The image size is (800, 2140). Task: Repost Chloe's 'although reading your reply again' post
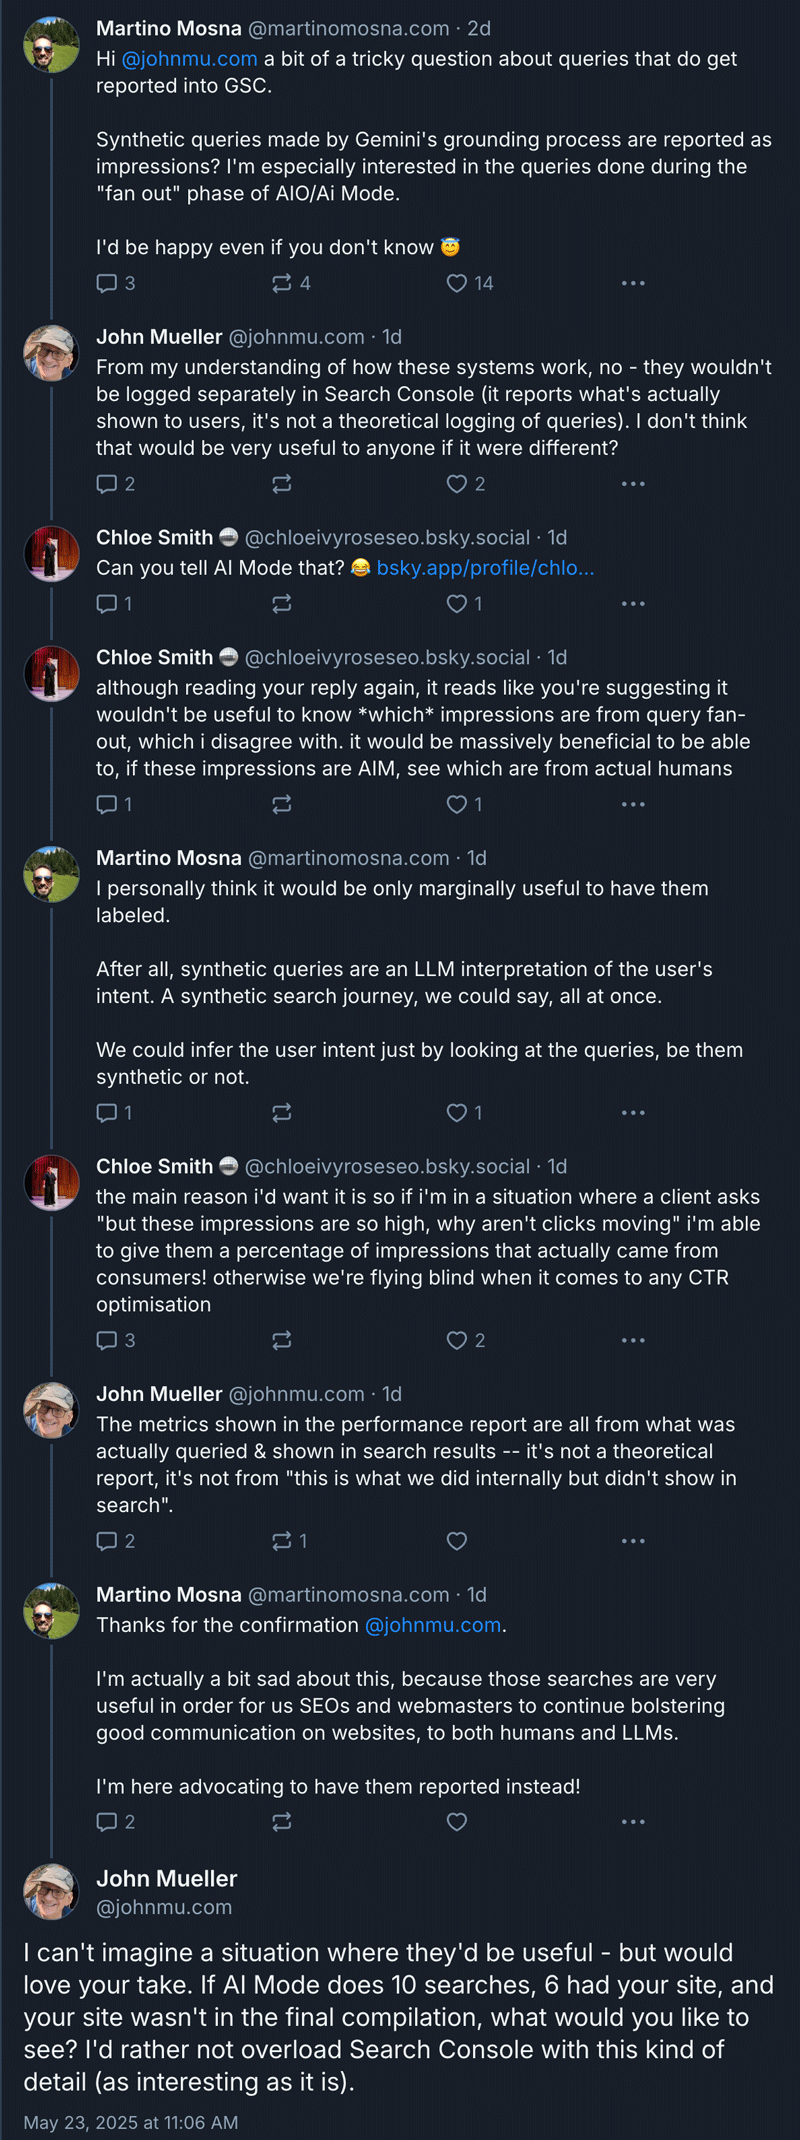coord(282,804)
